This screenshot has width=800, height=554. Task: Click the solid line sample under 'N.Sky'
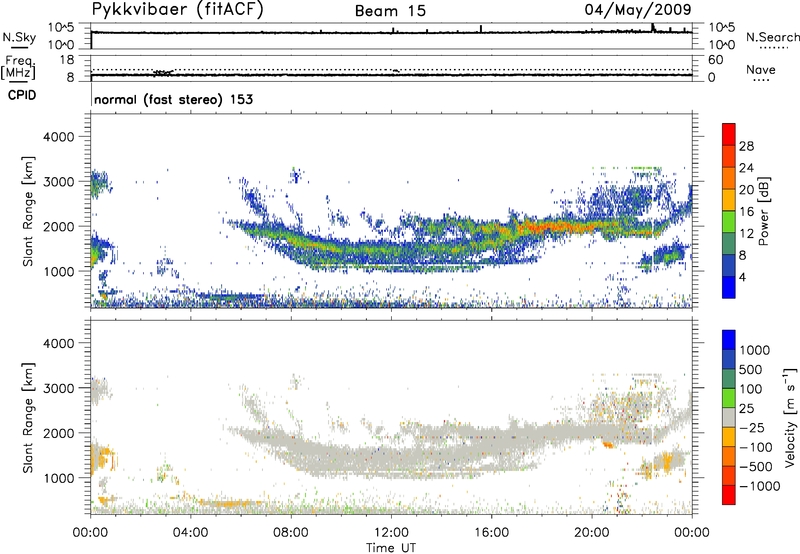point(19,47)
